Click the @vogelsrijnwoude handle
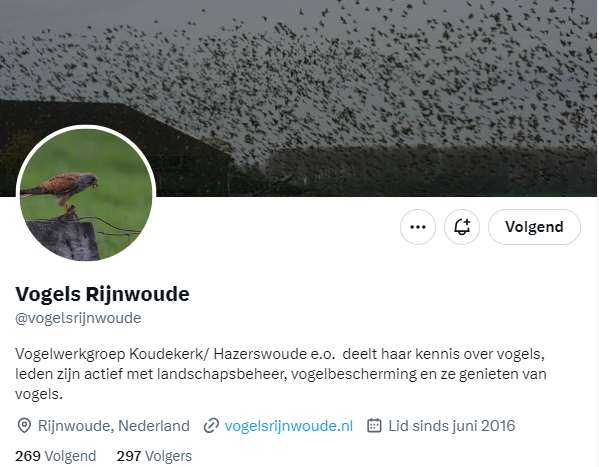Screen dimensions: 599x467 click(x=78, y=318)
